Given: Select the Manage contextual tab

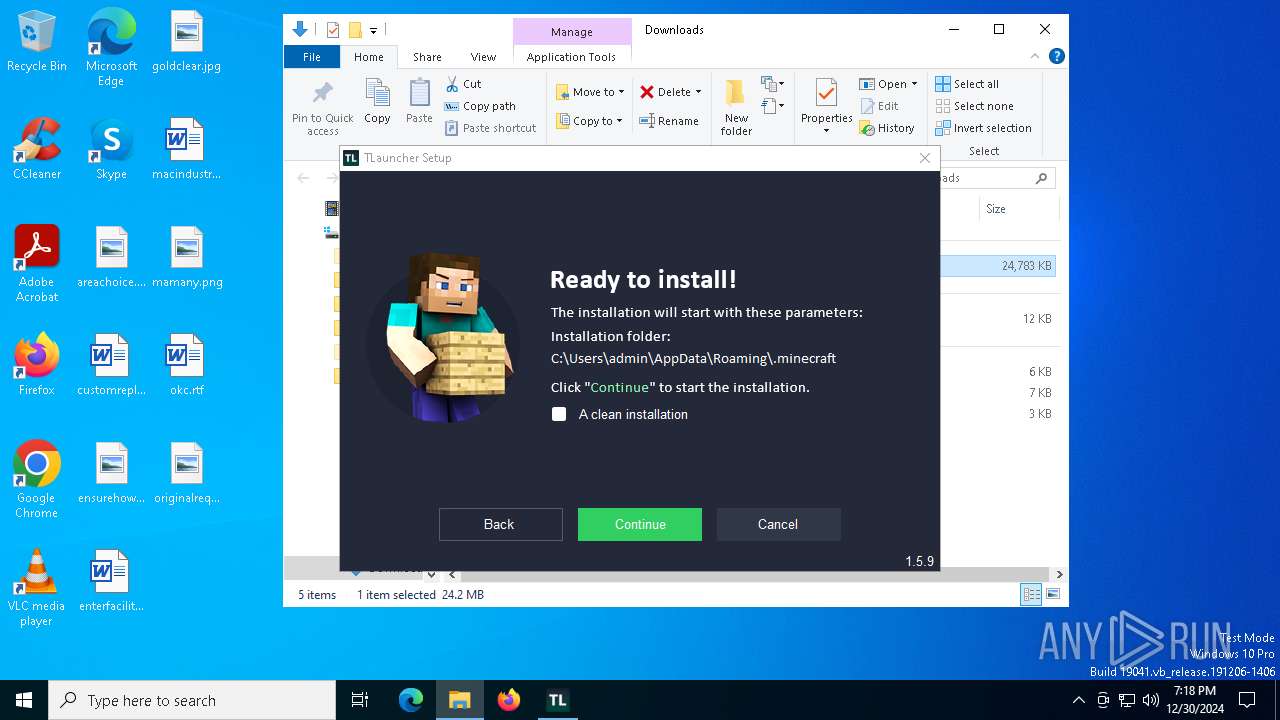Looking at the screenshot, I should [572, 32].
